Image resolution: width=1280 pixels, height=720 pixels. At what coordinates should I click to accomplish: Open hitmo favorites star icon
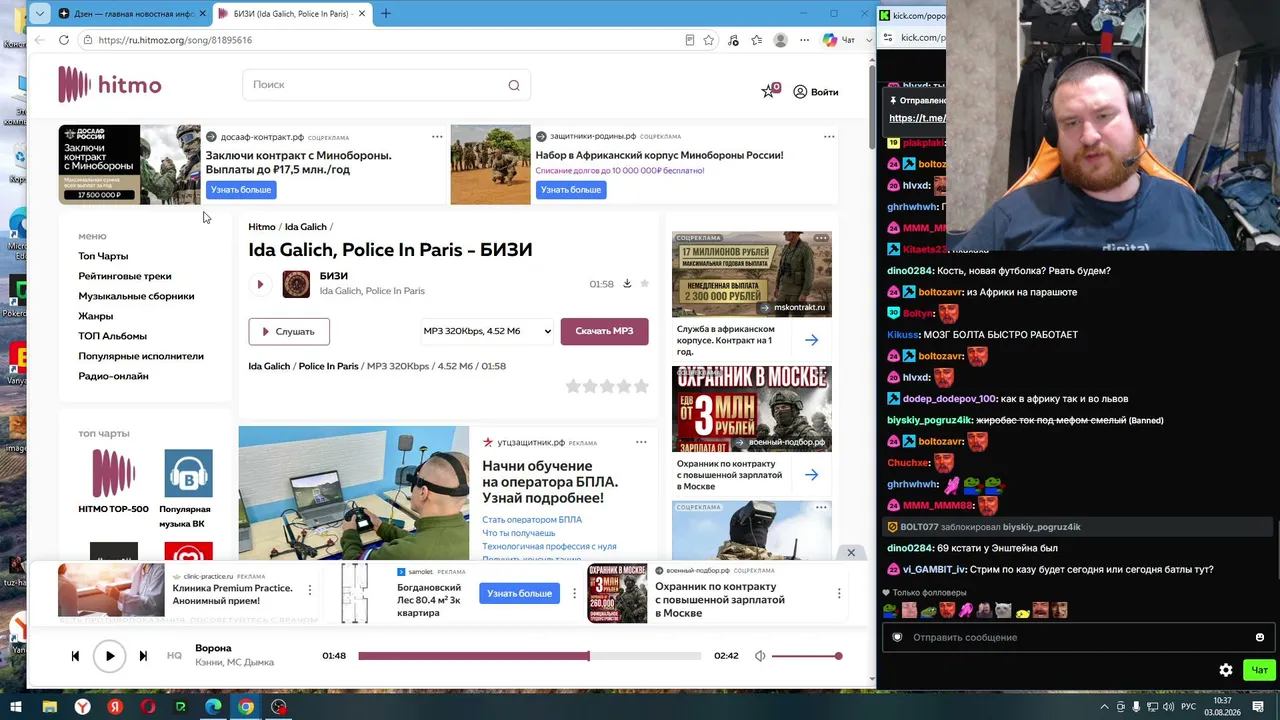769,91
